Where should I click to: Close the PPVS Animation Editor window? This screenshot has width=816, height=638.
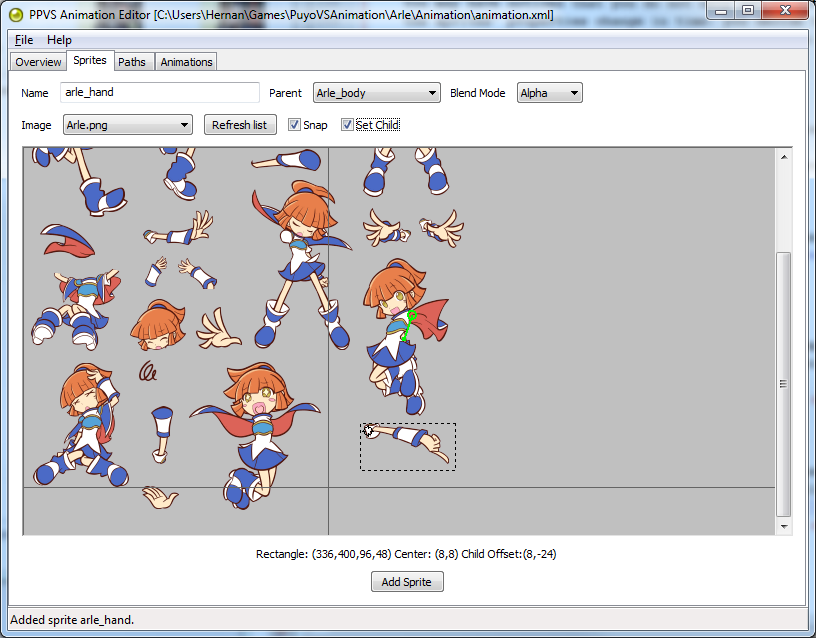[x=786, y=11]
